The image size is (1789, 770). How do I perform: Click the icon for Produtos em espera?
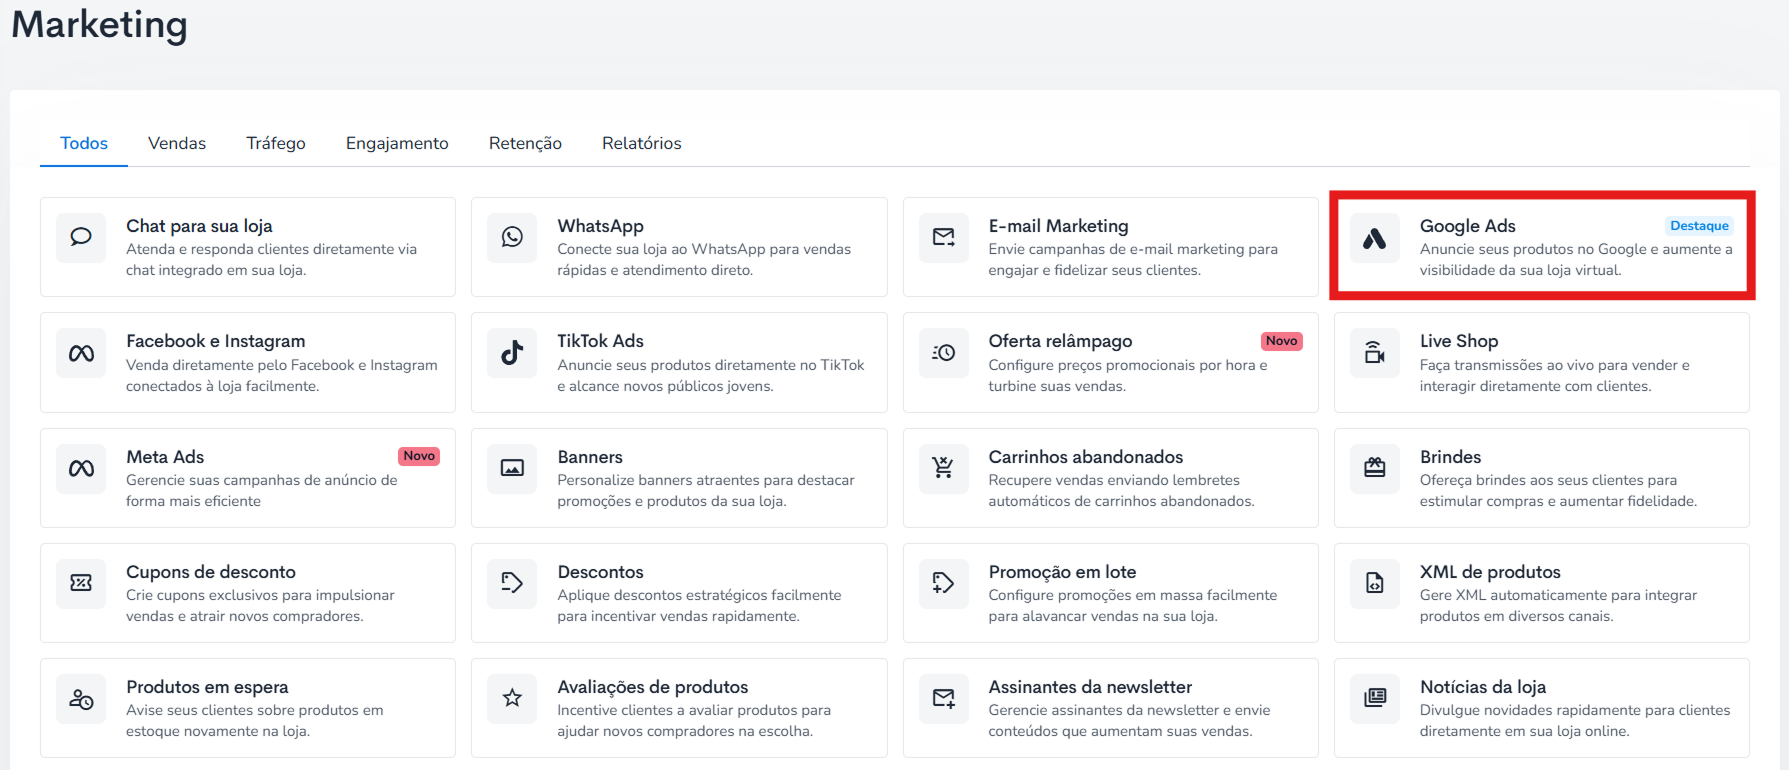[81, 698]
